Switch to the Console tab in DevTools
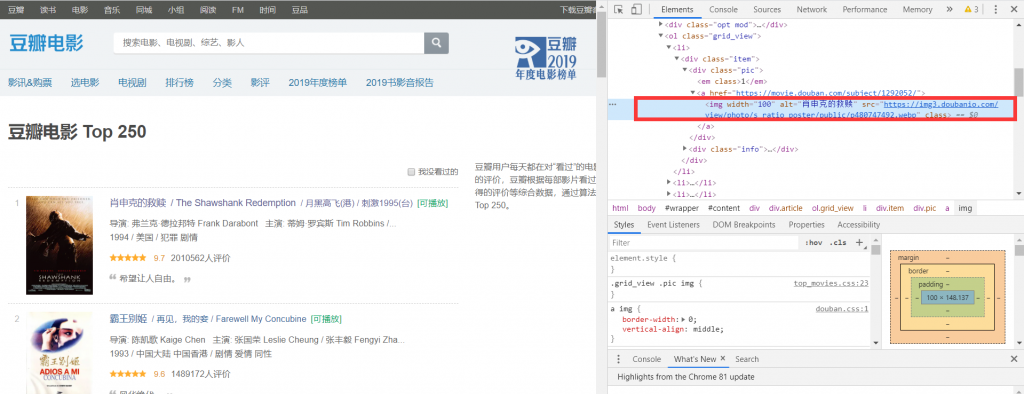The image size is (1024, 394). click(724, 9)
